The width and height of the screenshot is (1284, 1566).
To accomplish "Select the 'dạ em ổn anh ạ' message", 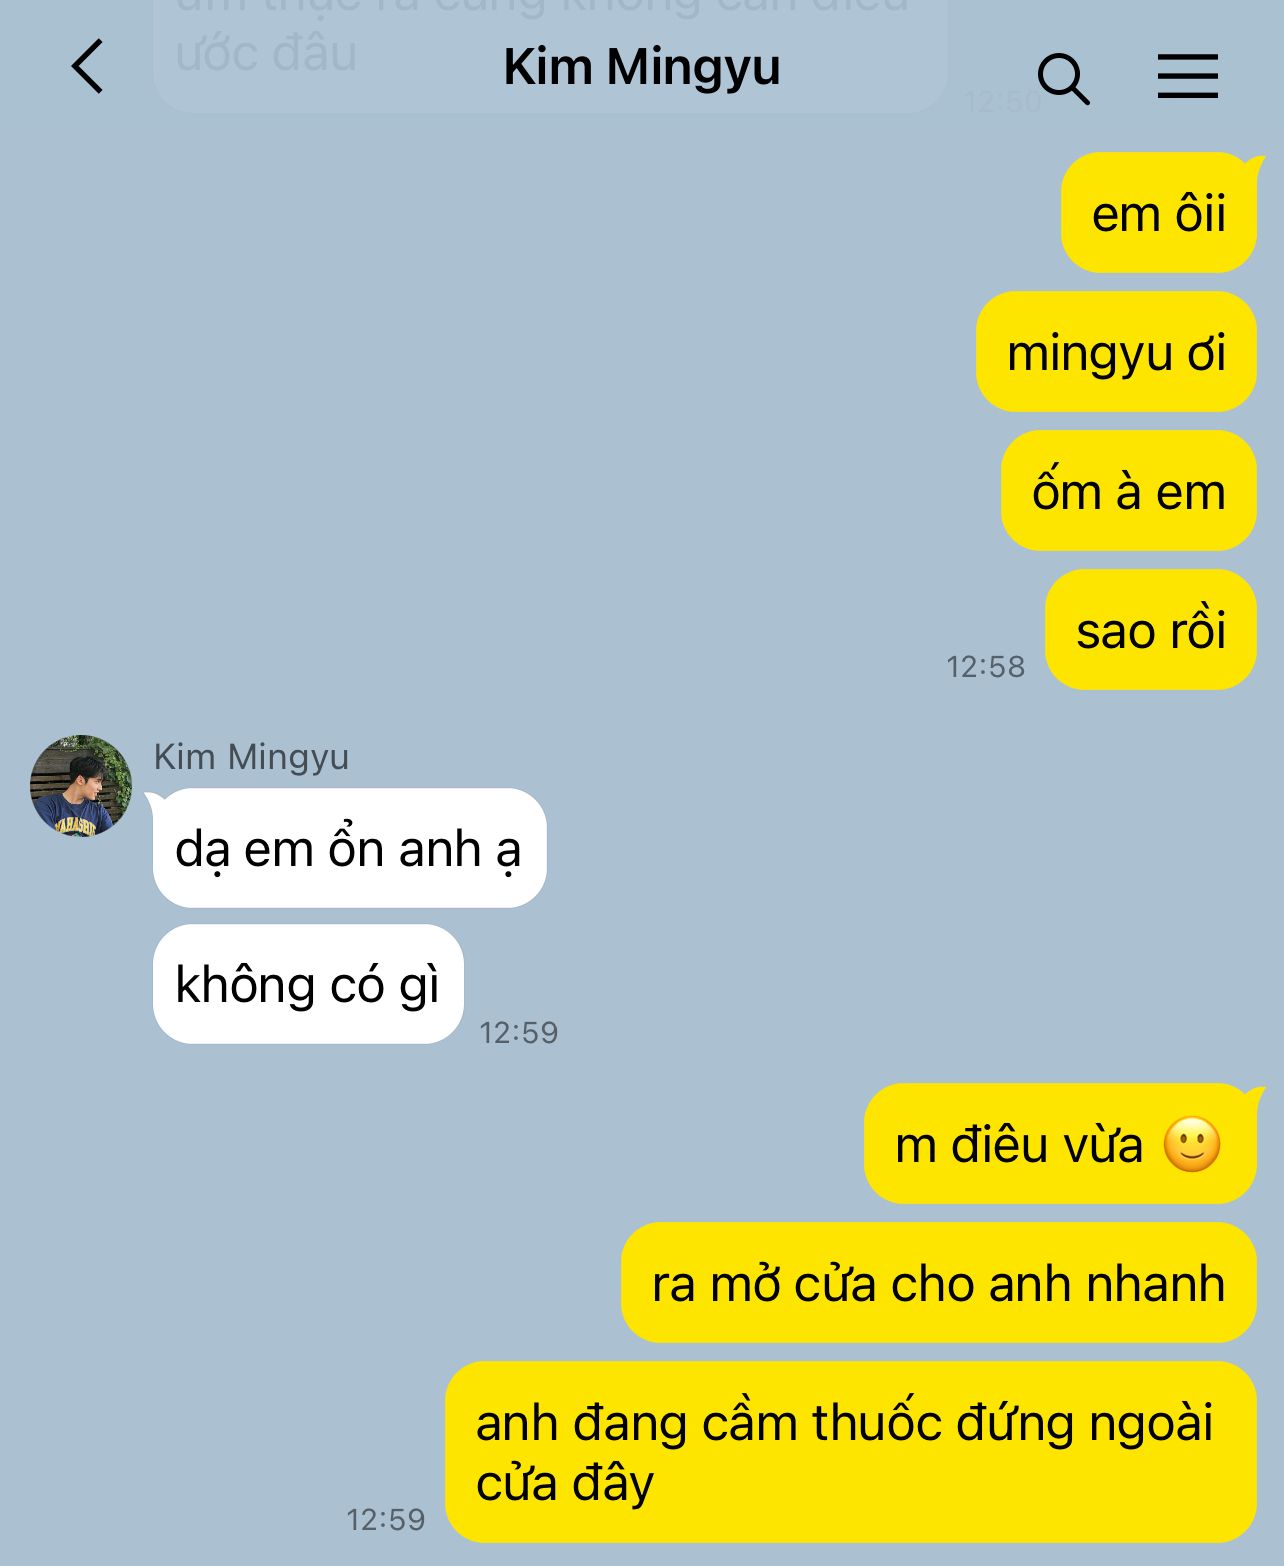I will click(349, 848).
